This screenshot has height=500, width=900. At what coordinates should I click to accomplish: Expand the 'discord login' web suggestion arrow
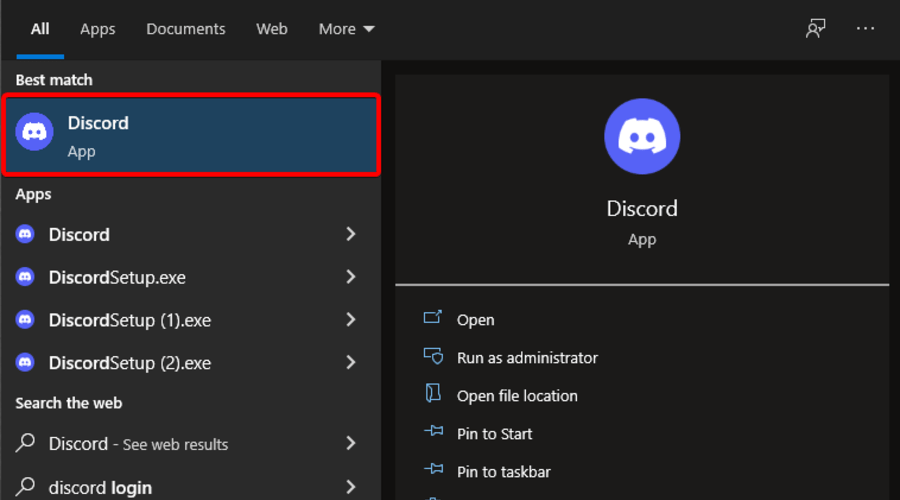(351, 487)
